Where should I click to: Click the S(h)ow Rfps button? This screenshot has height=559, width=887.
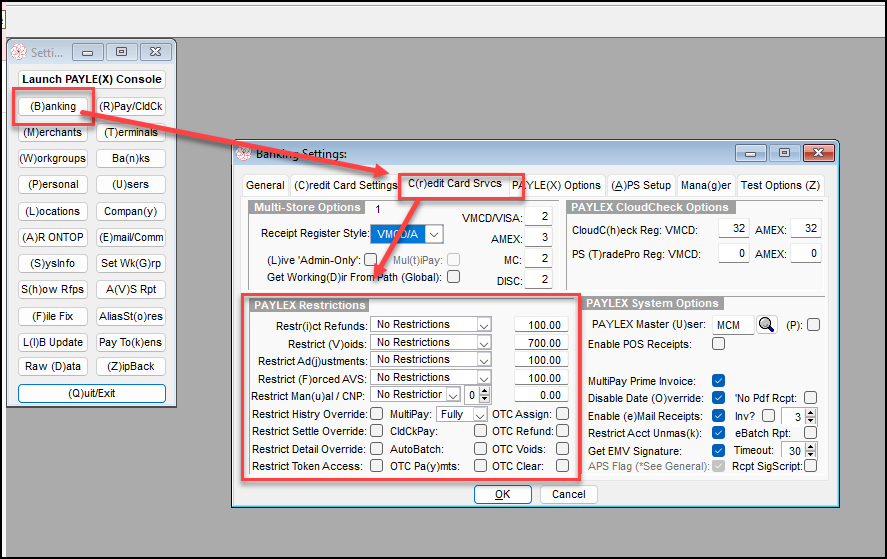tap(53, 289)
